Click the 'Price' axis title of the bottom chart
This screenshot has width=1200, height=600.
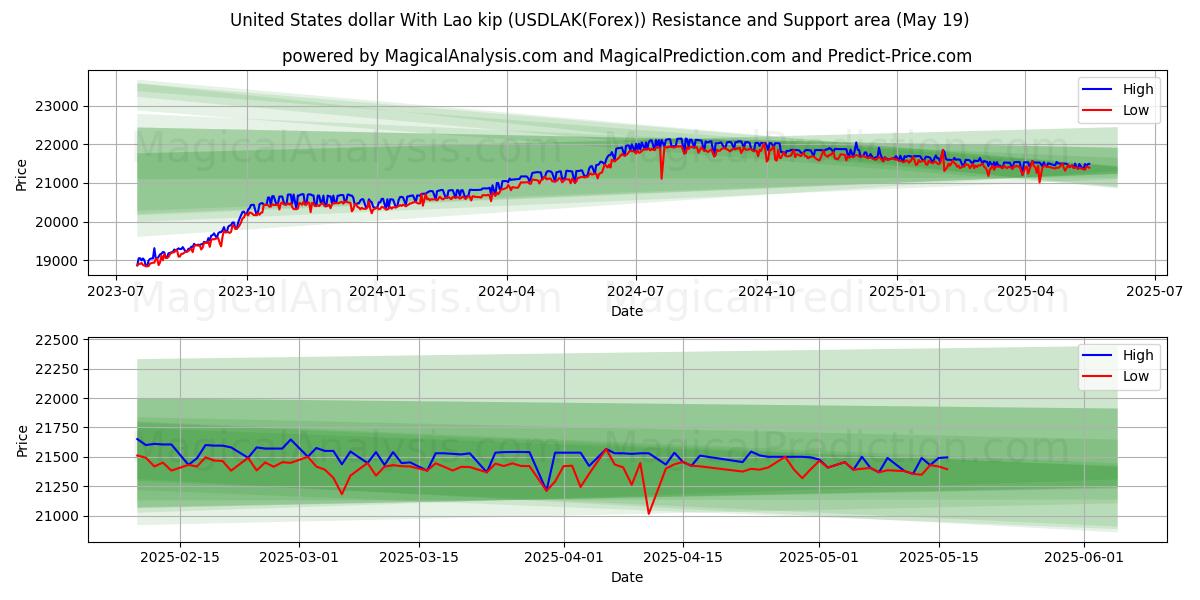click(x=22, y=440)
